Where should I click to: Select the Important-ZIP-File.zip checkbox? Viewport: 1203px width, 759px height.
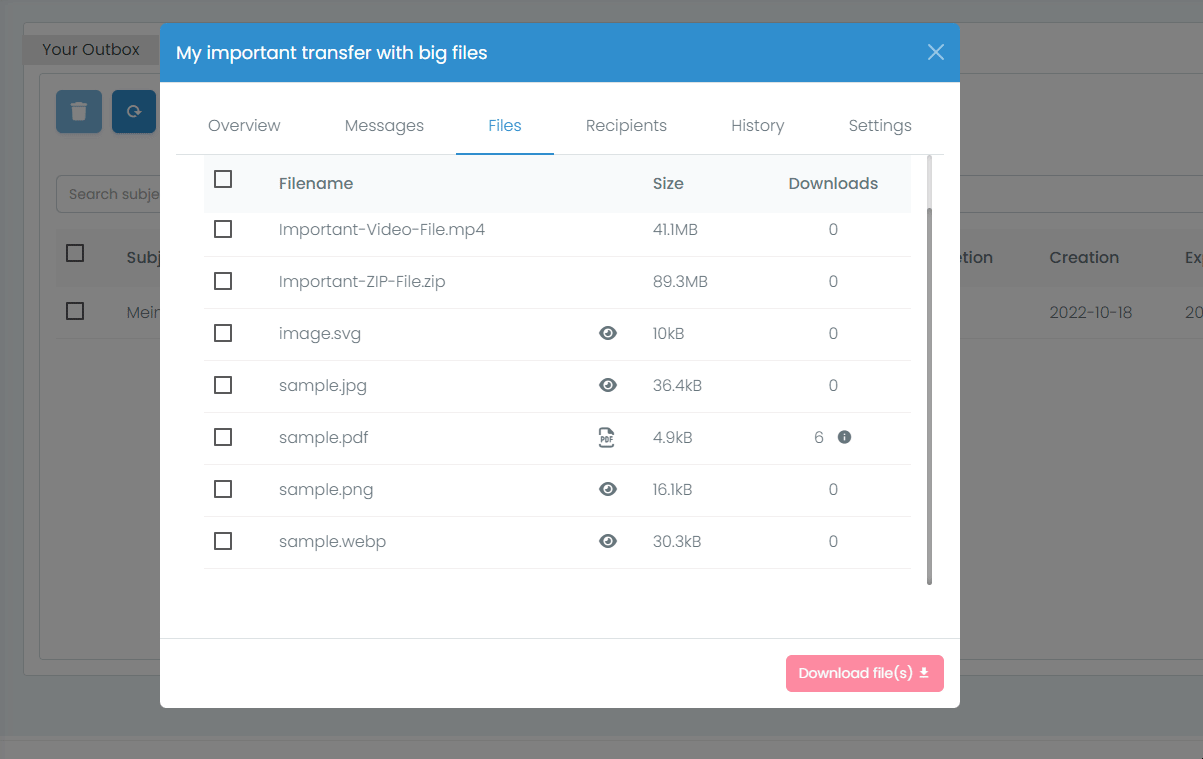coord(222,281)
